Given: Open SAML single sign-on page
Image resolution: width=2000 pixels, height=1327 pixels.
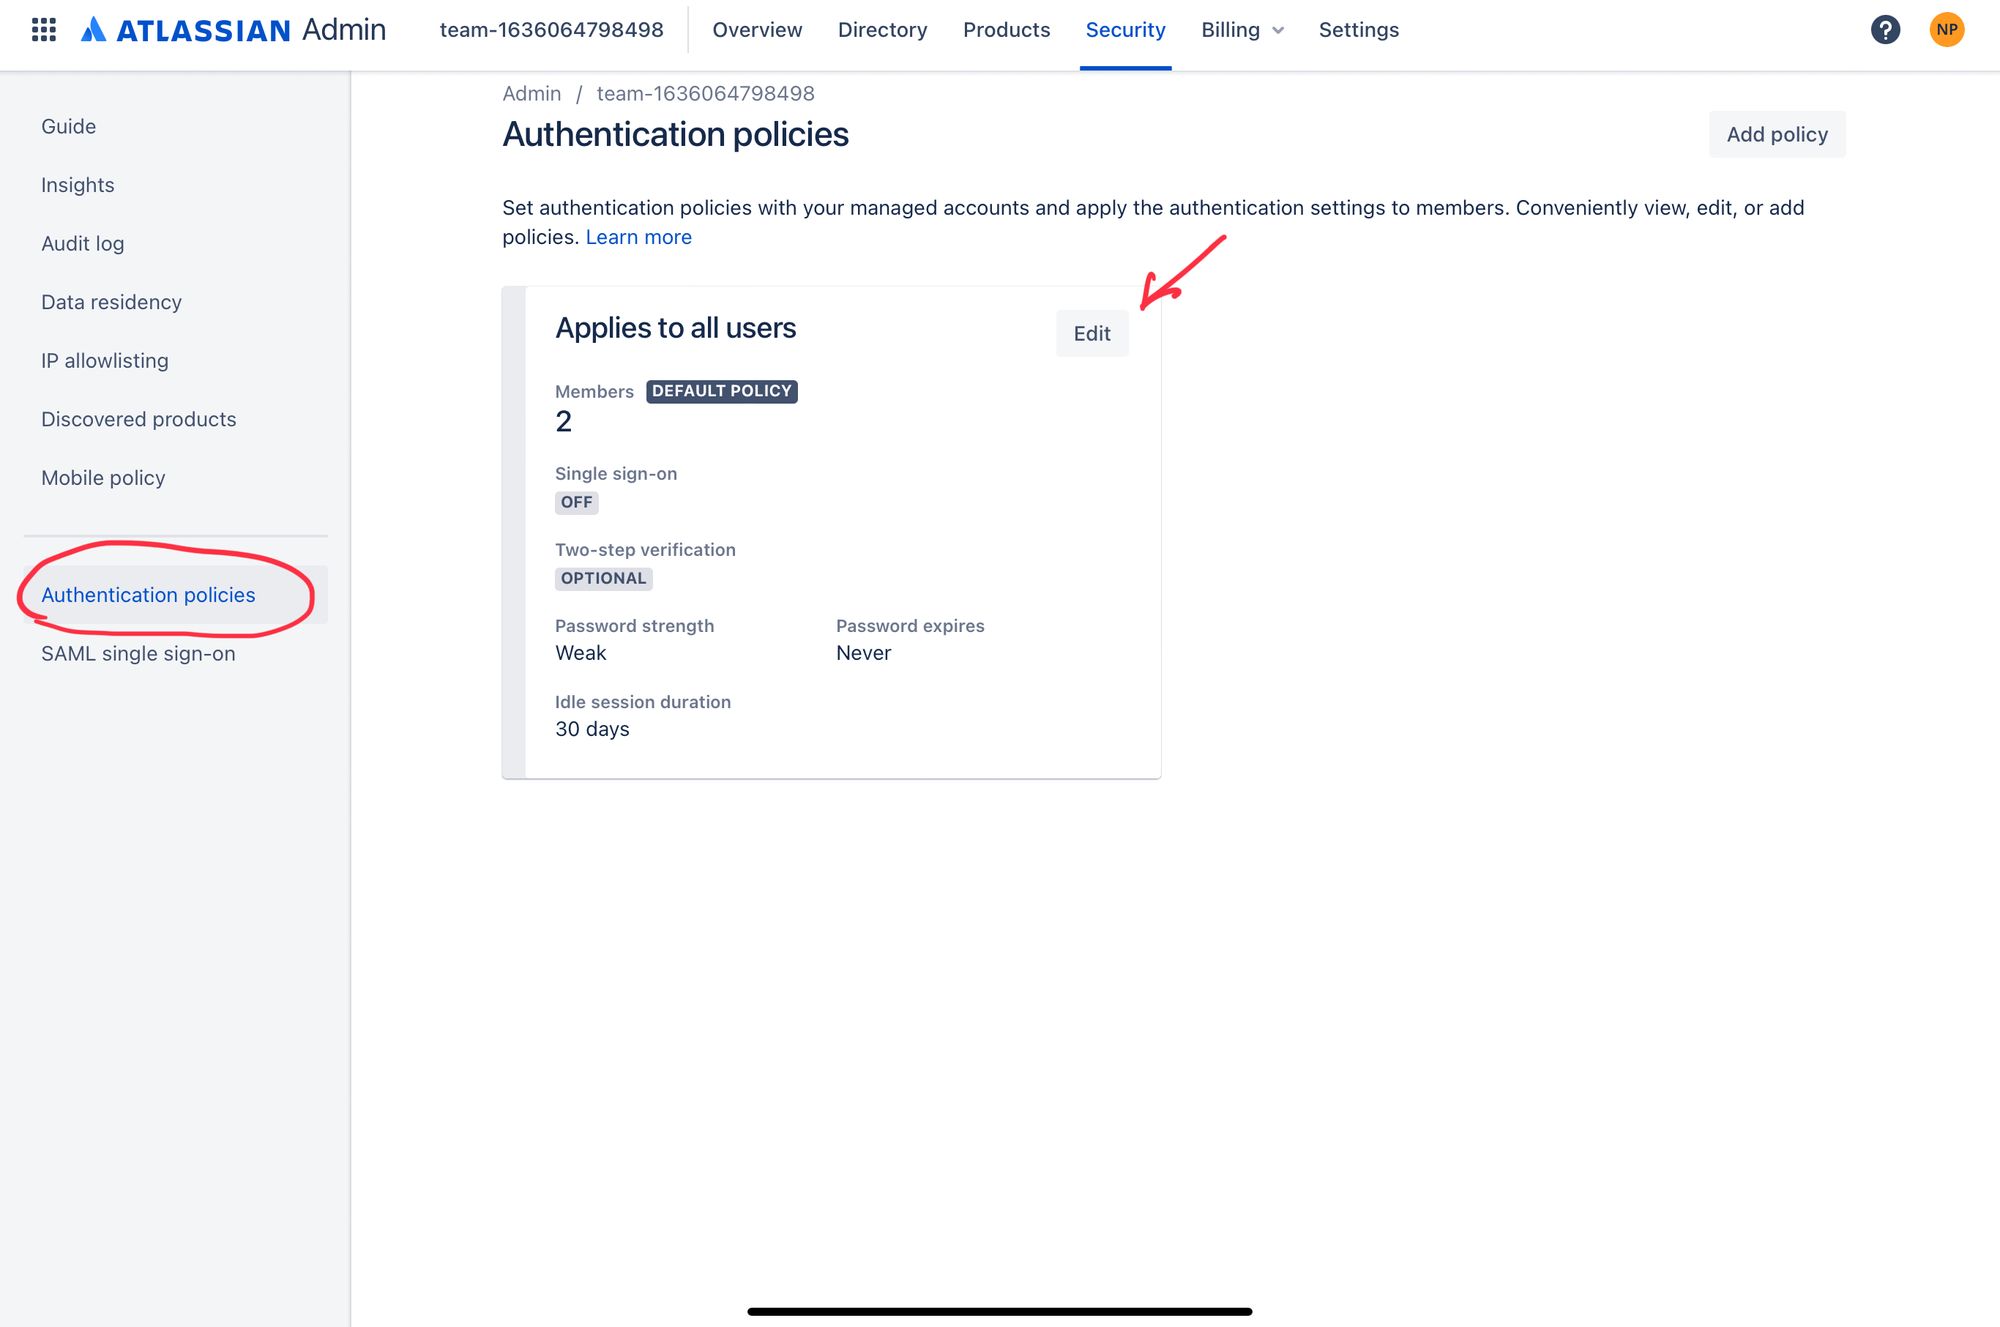Looking at the screenshot, I should tap(138, 654).
